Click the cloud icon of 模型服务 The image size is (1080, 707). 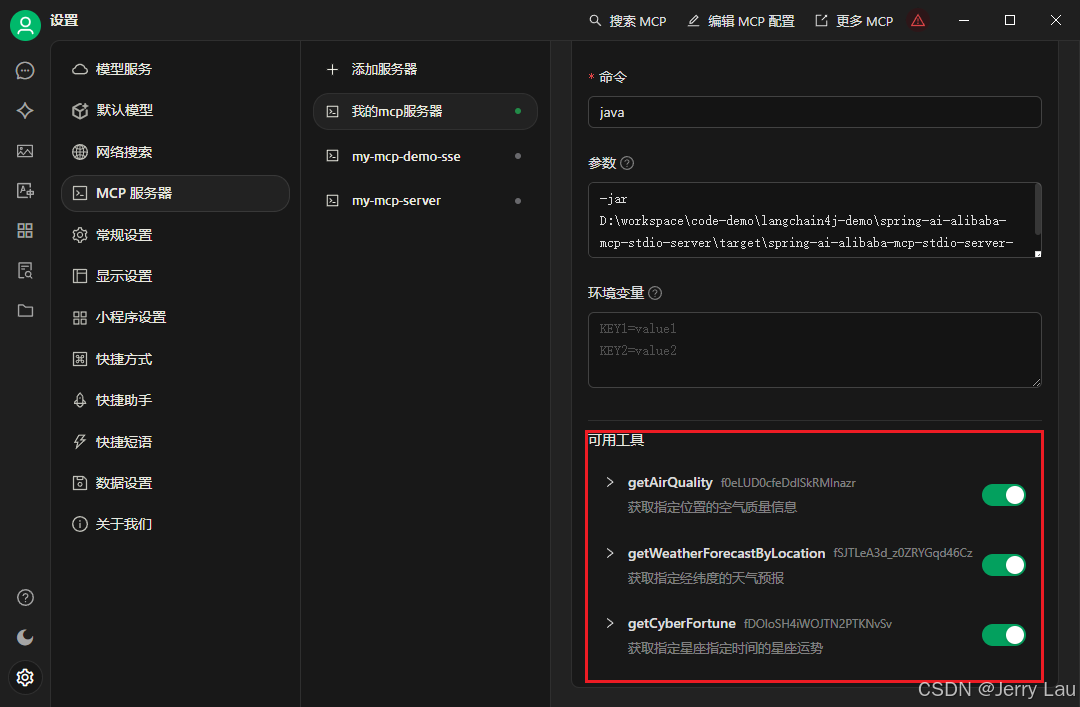point(80,69)
